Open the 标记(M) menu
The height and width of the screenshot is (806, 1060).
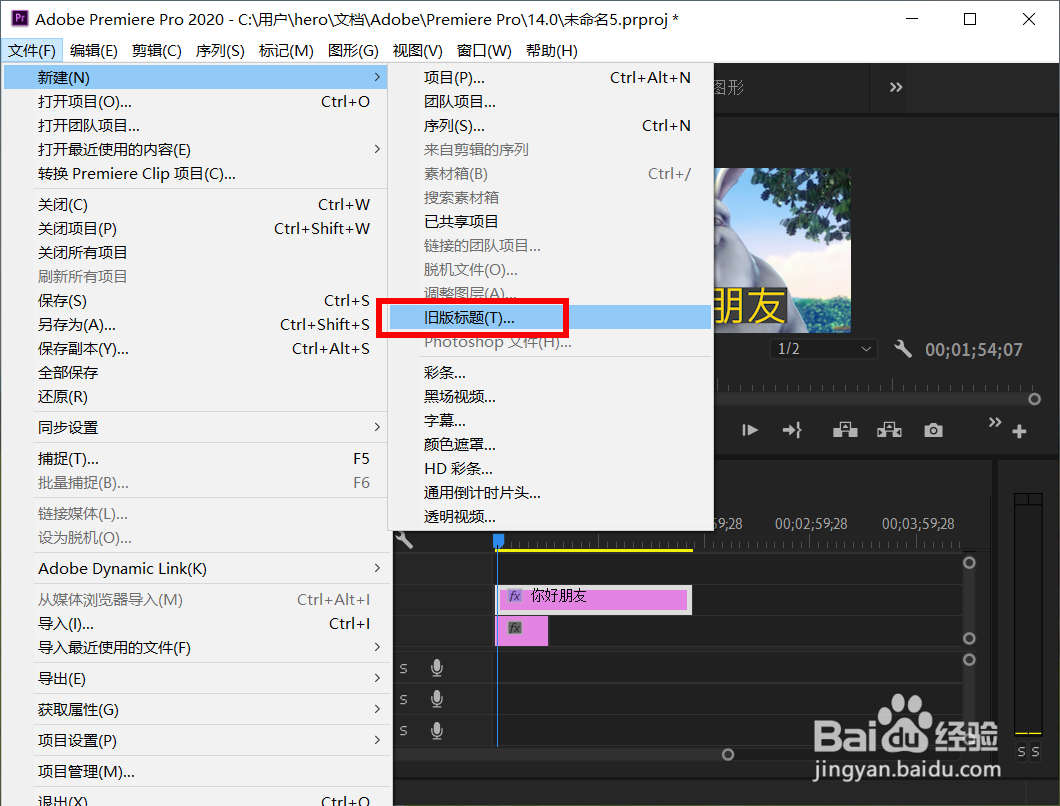coord(287,51)
